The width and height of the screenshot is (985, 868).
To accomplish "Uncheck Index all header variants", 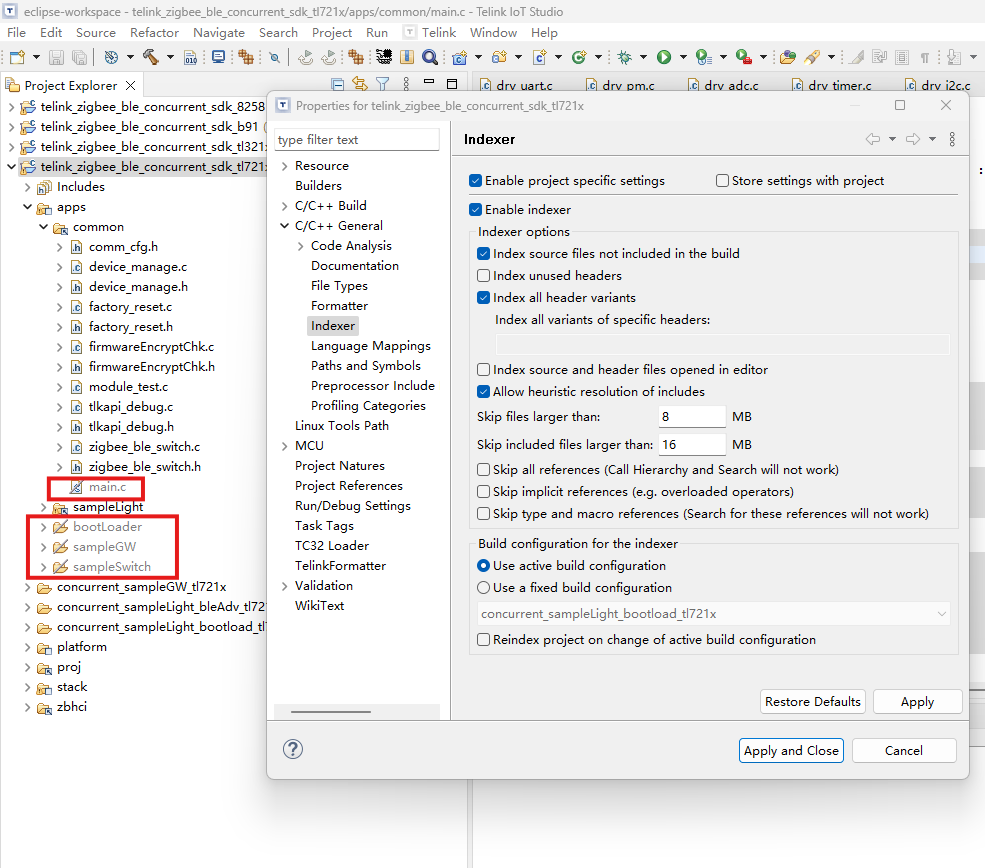I will click(484, 298).
